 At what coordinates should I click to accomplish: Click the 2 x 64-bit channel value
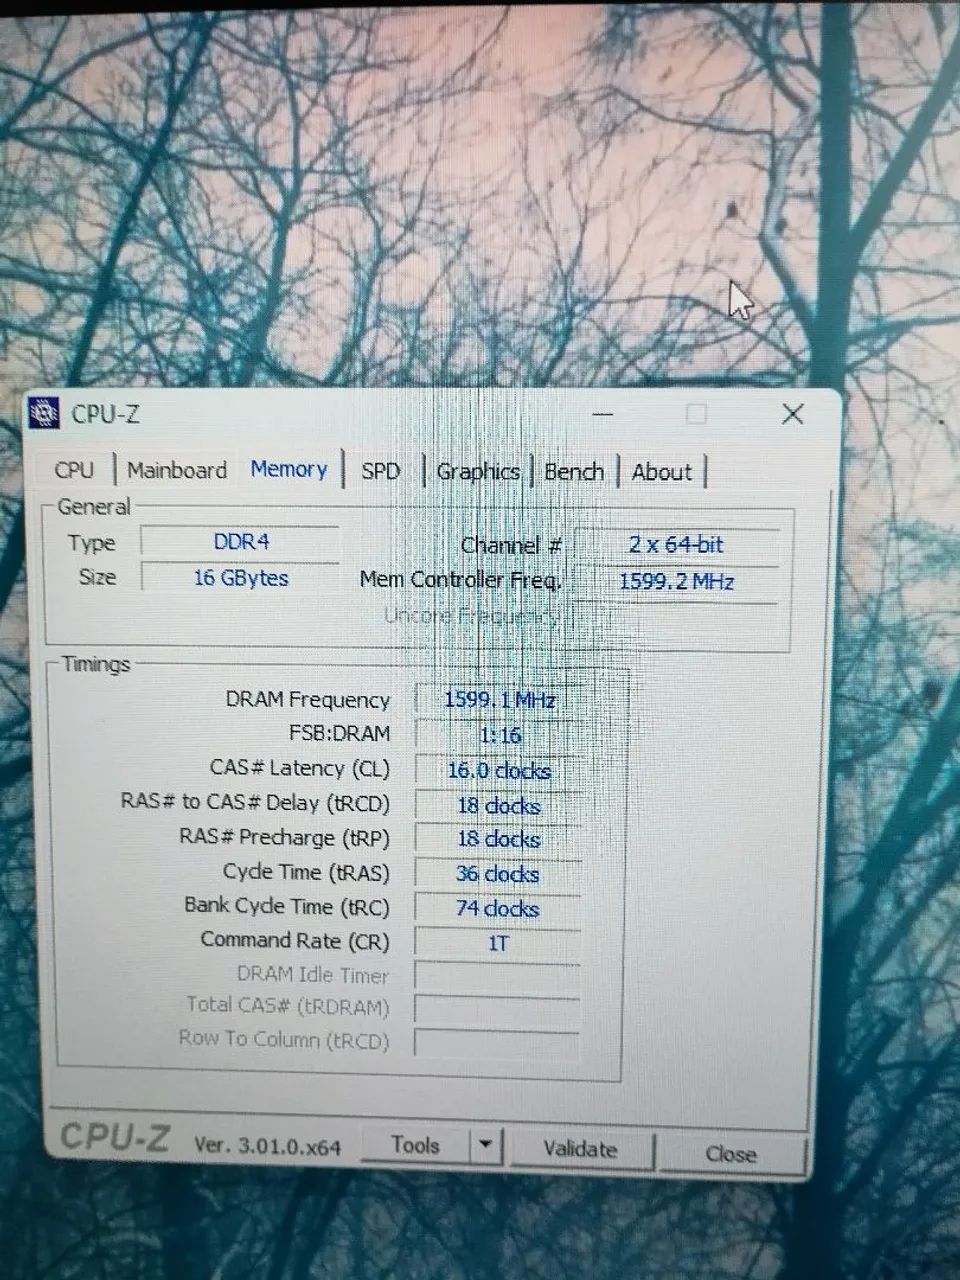(676, 544)
